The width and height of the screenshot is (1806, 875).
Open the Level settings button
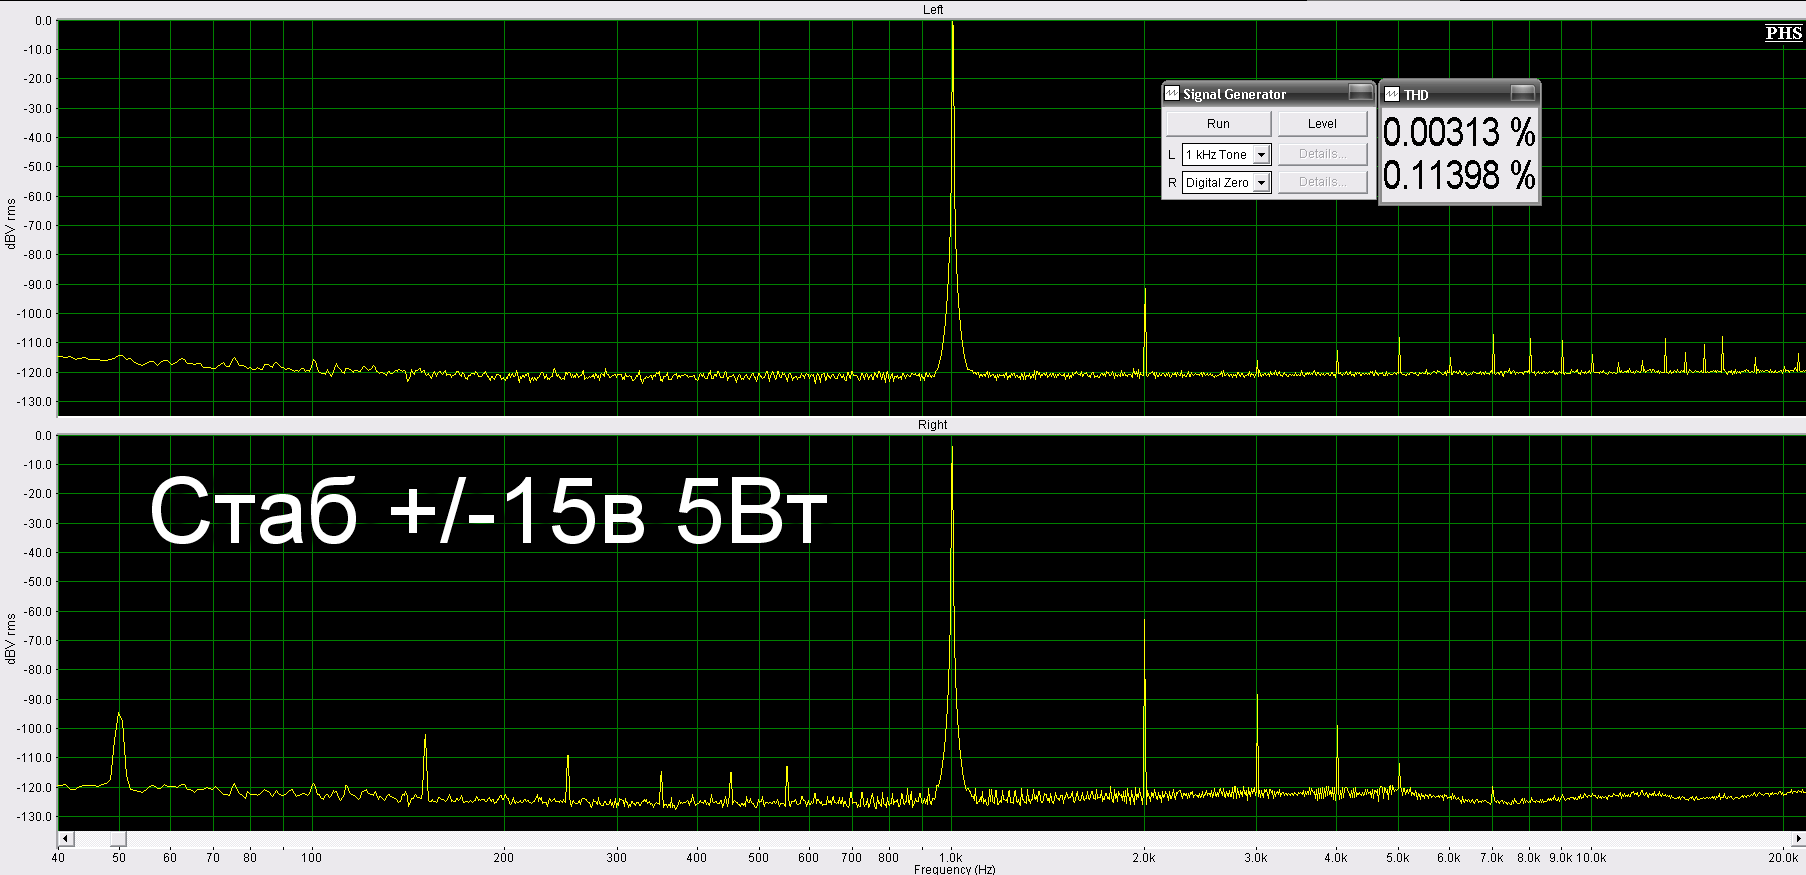pyautogui.click(x=1321, y=124)
